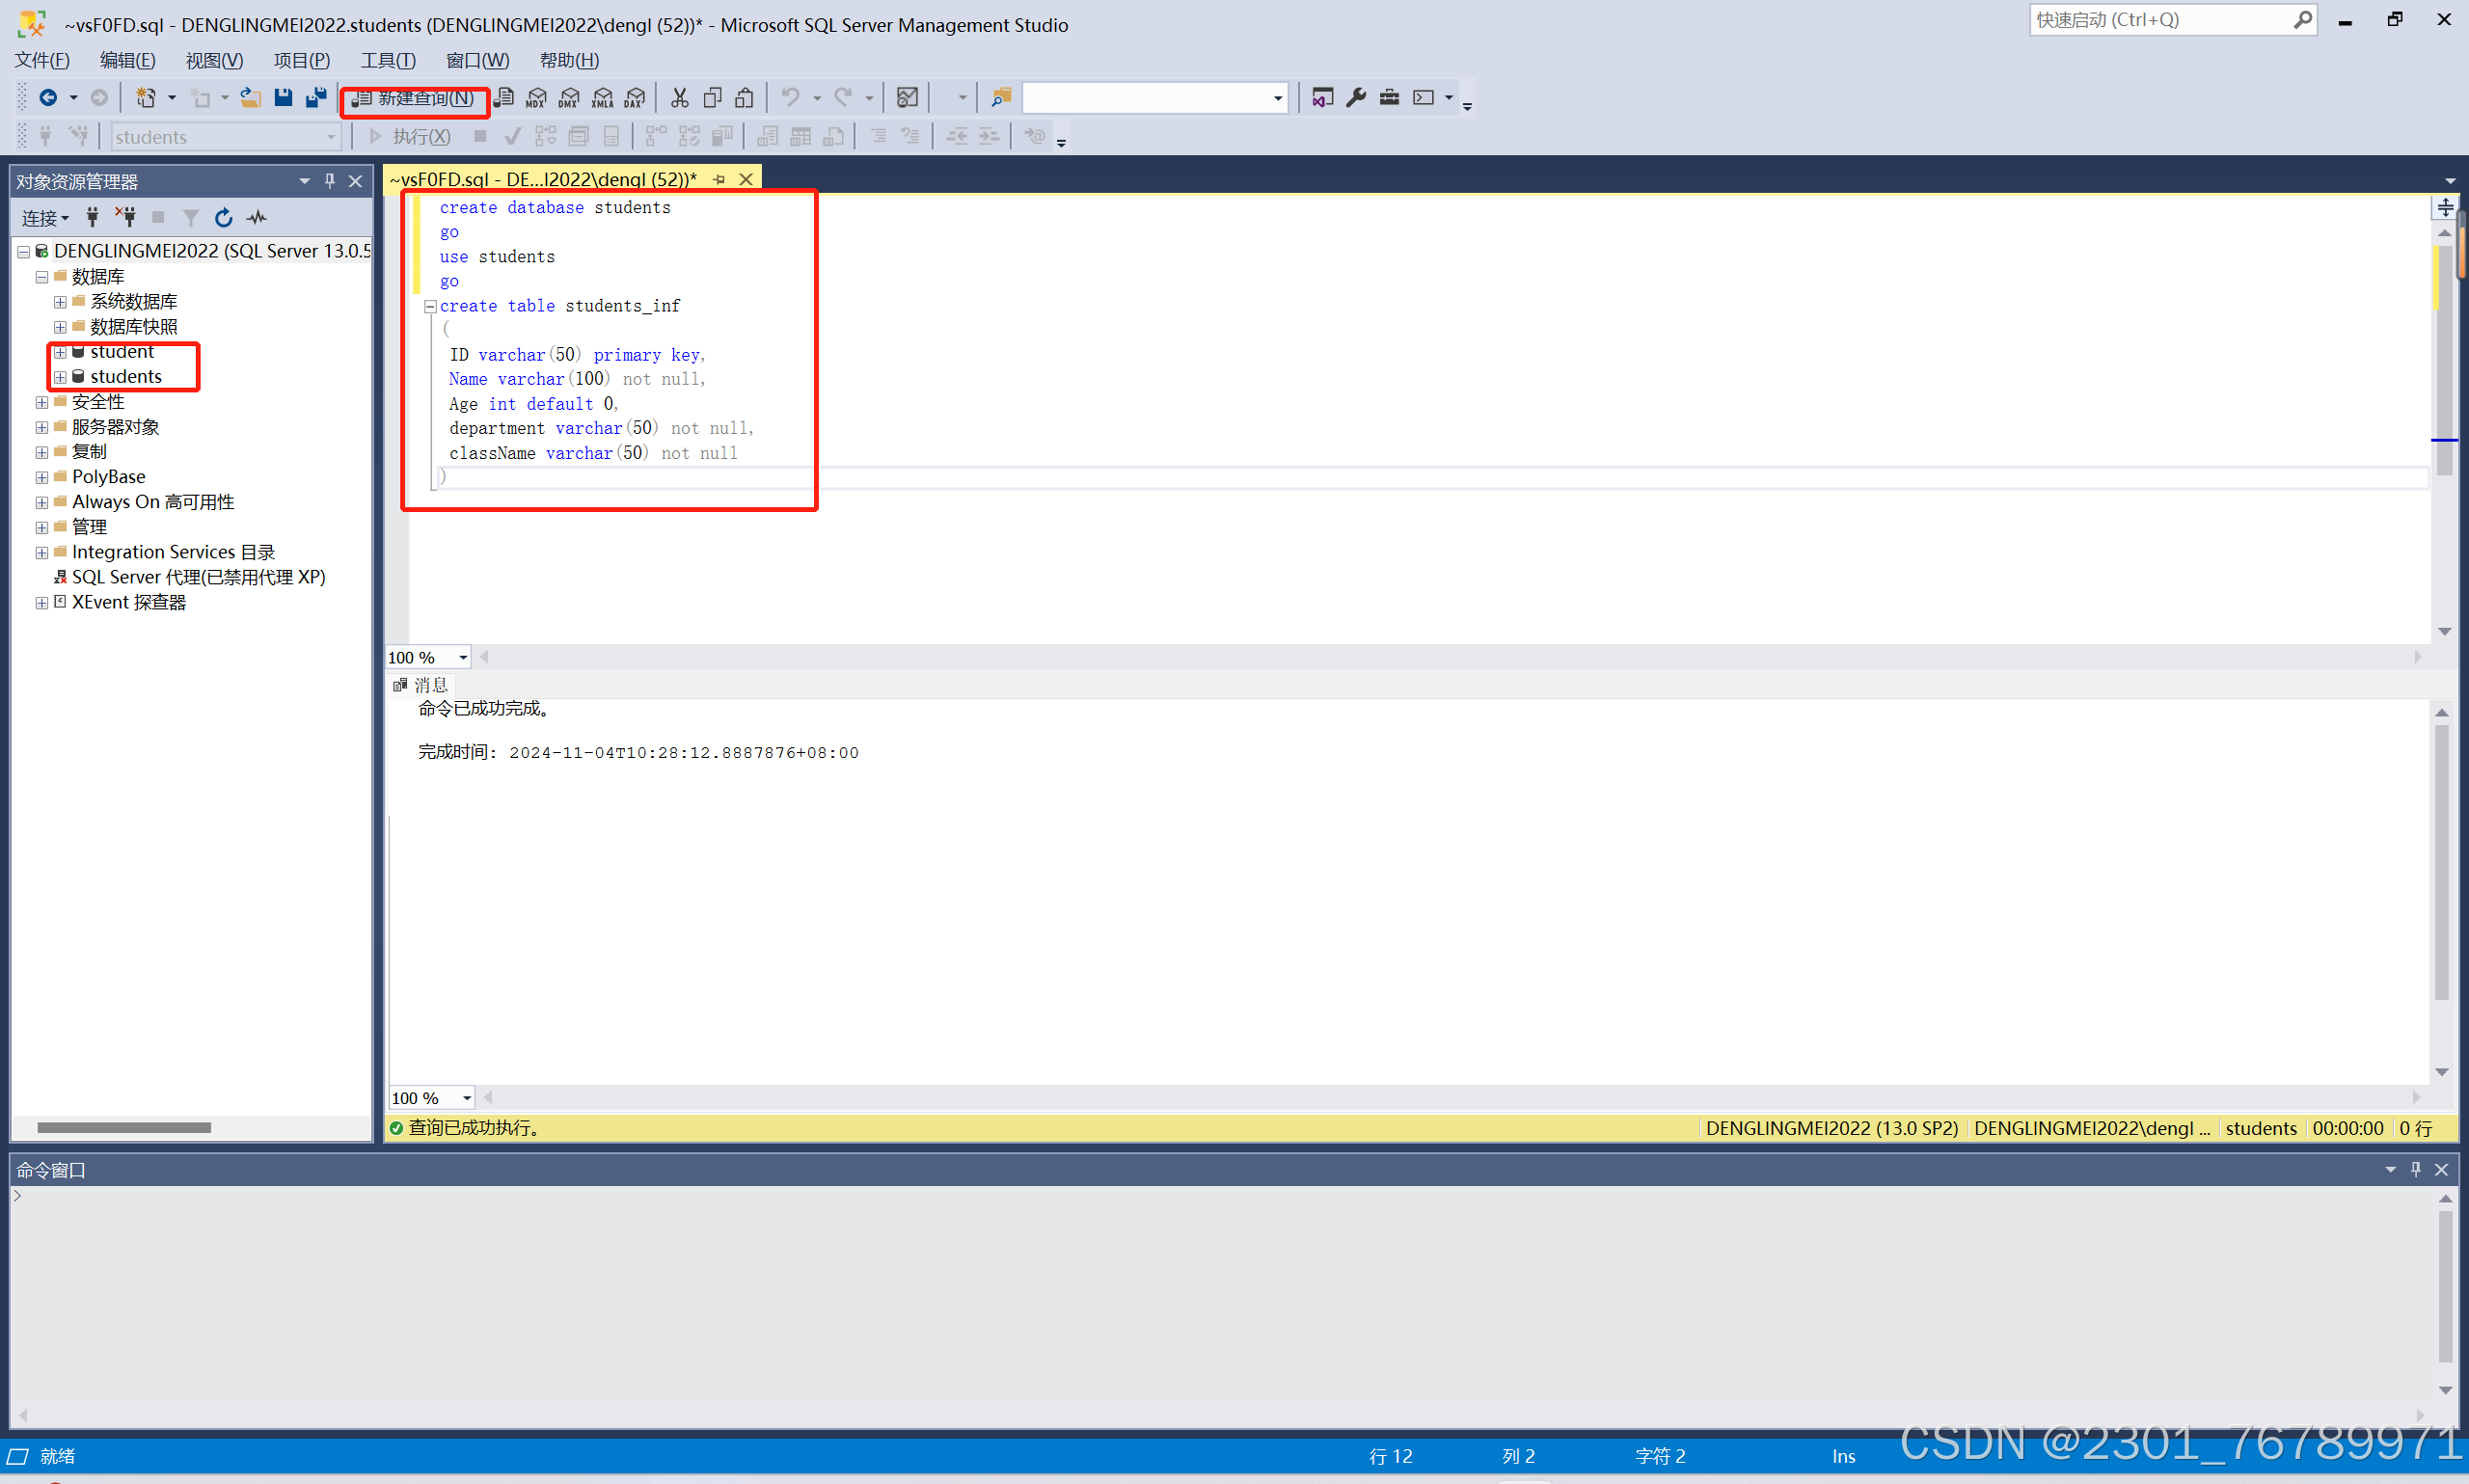Click Object Explorer activity monitor icon
The image size is (2469, 1484).
point(257,217)
